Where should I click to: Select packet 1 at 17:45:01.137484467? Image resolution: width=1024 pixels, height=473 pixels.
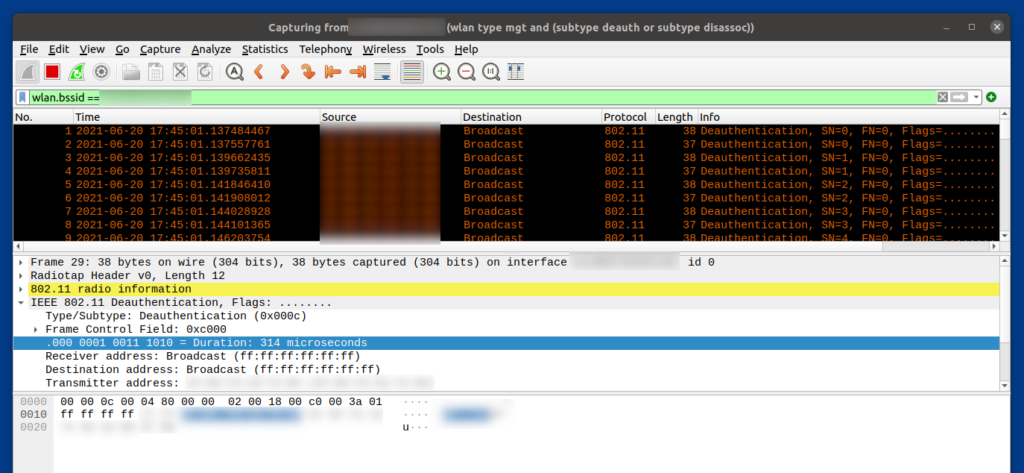[506, 131]
